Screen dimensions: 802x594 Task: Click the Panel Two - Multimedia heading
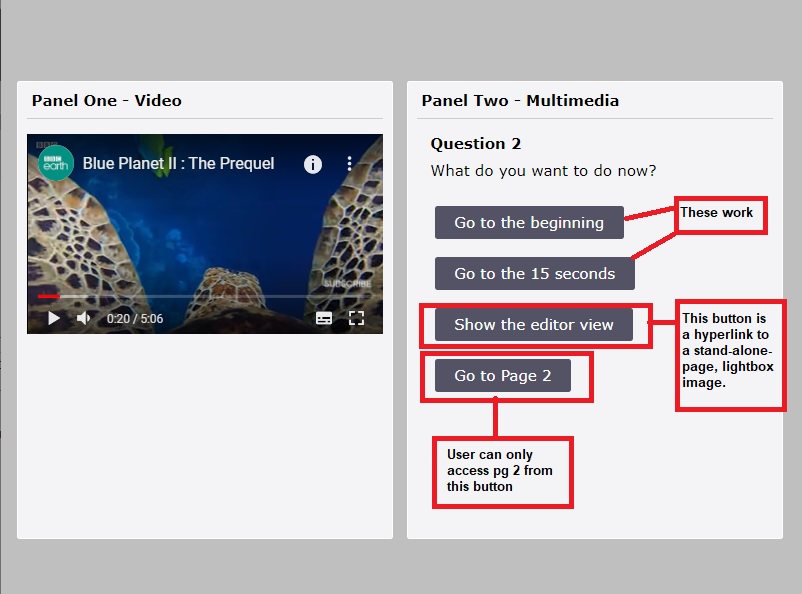pos(520,101)
